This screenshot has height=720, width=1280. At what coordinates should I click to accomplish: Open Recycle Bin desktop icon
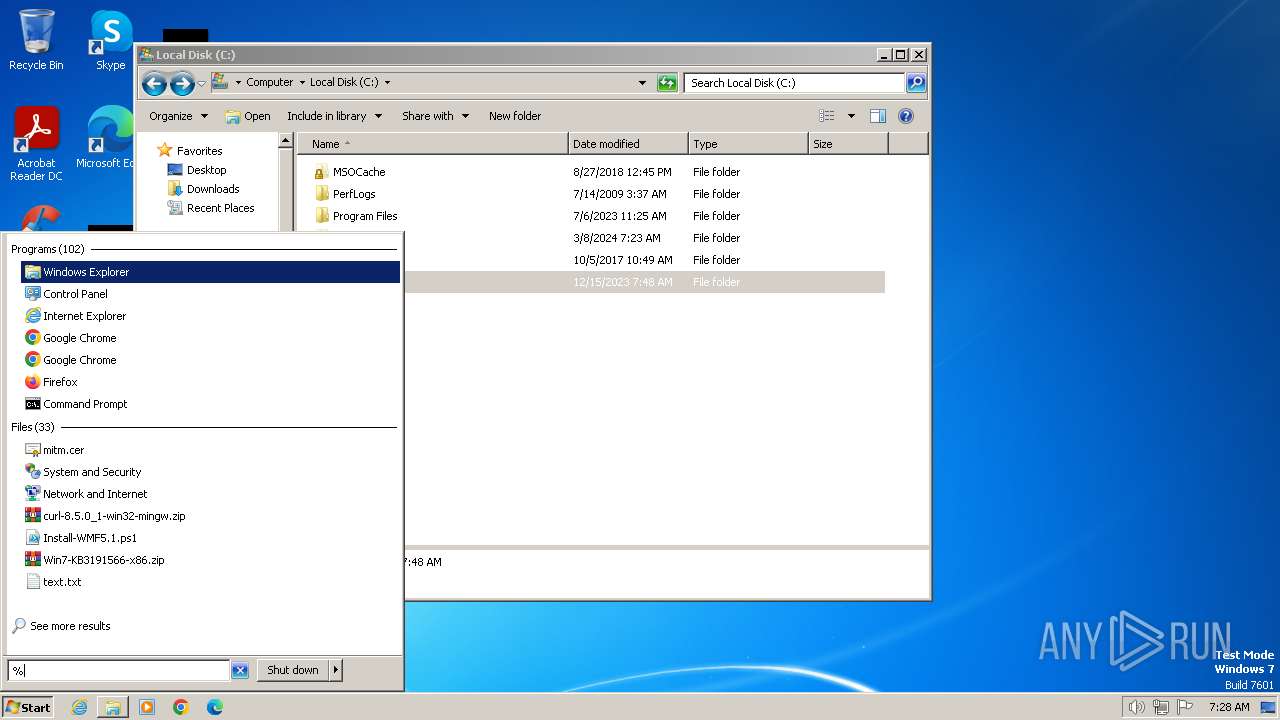[36, 40]
